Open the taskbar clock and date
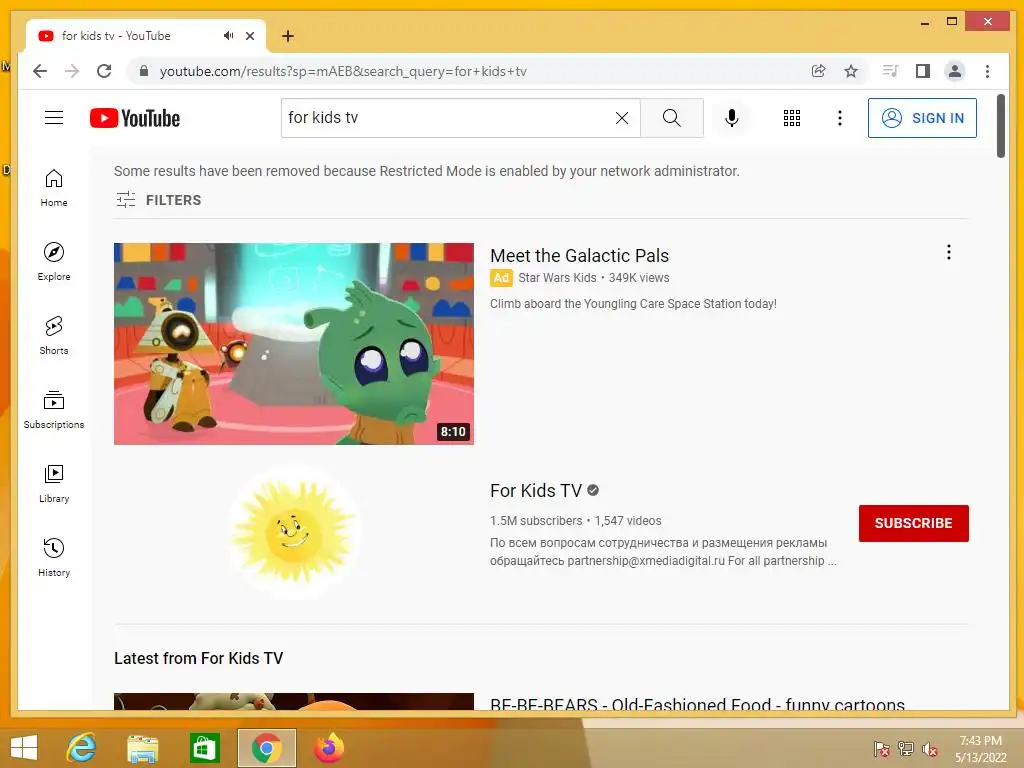Image resolution: width=1024 pixels, height=768 pixels. click(x=980, y=749)
